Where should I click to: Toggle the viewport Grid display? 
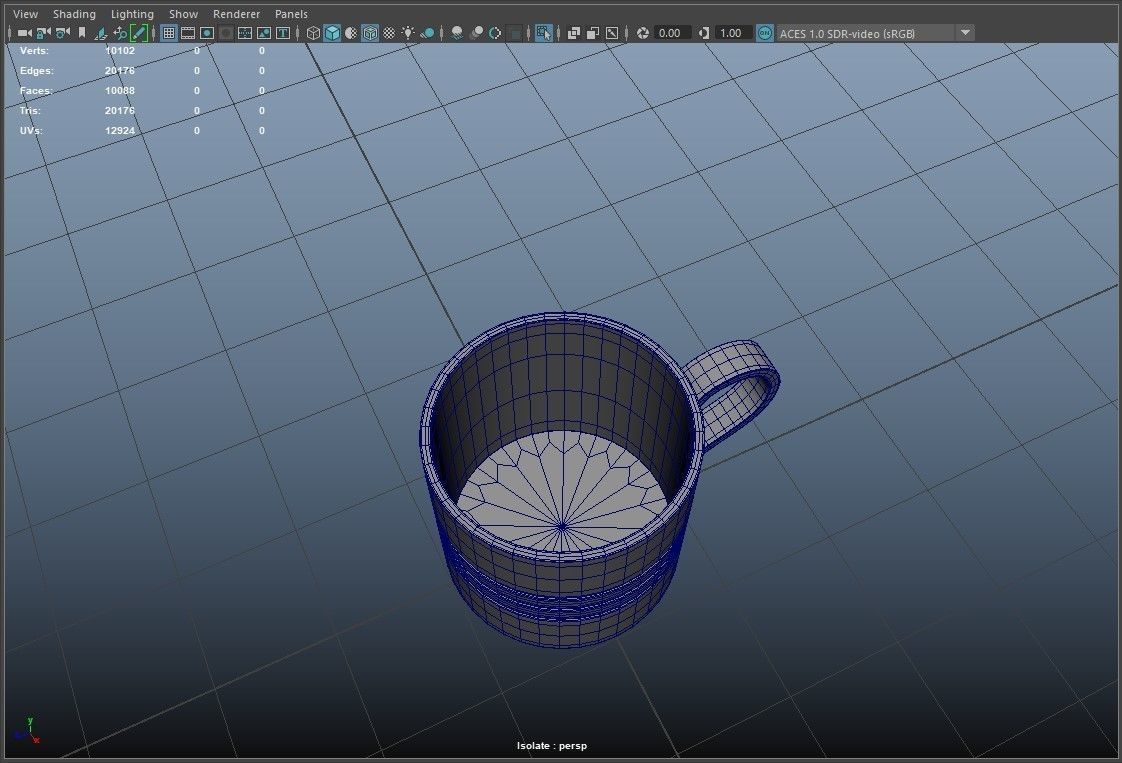[x=169, y=33]
